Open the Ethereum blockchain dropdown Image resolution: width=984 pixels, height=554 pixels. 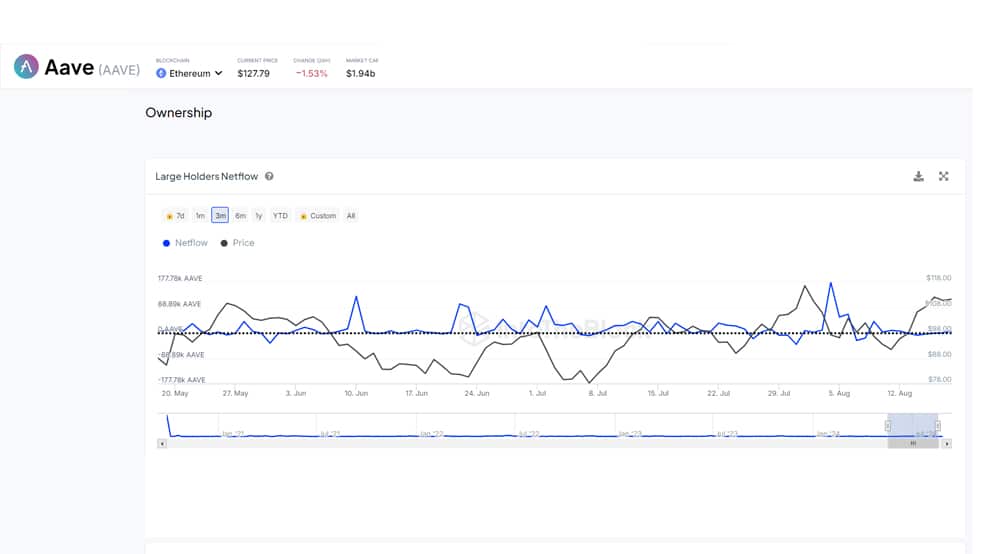pos(190,73)
